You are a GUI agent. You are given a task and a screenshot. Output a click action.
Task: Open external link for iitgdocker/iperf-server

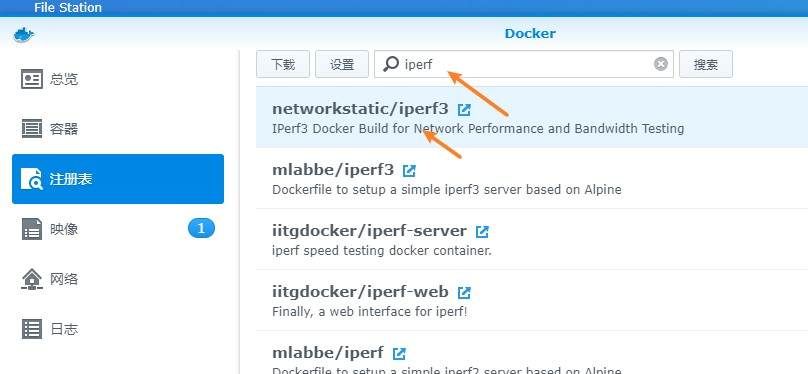(482, 232)
